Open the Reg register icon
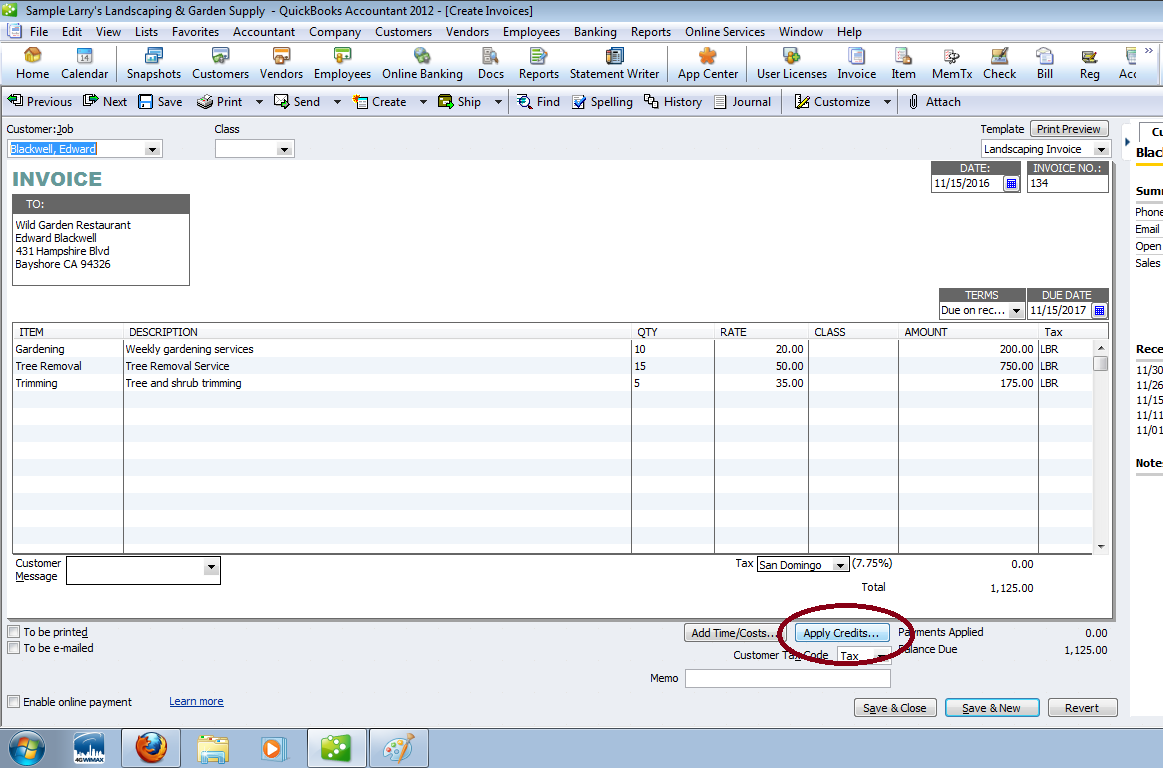1163x768 pixels. click(1089, 64)
